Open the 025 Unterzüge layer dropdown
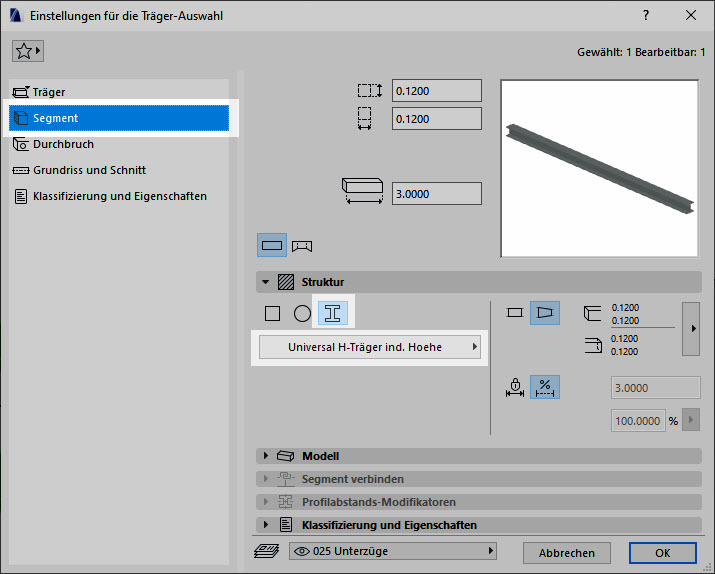 point(393,551)
